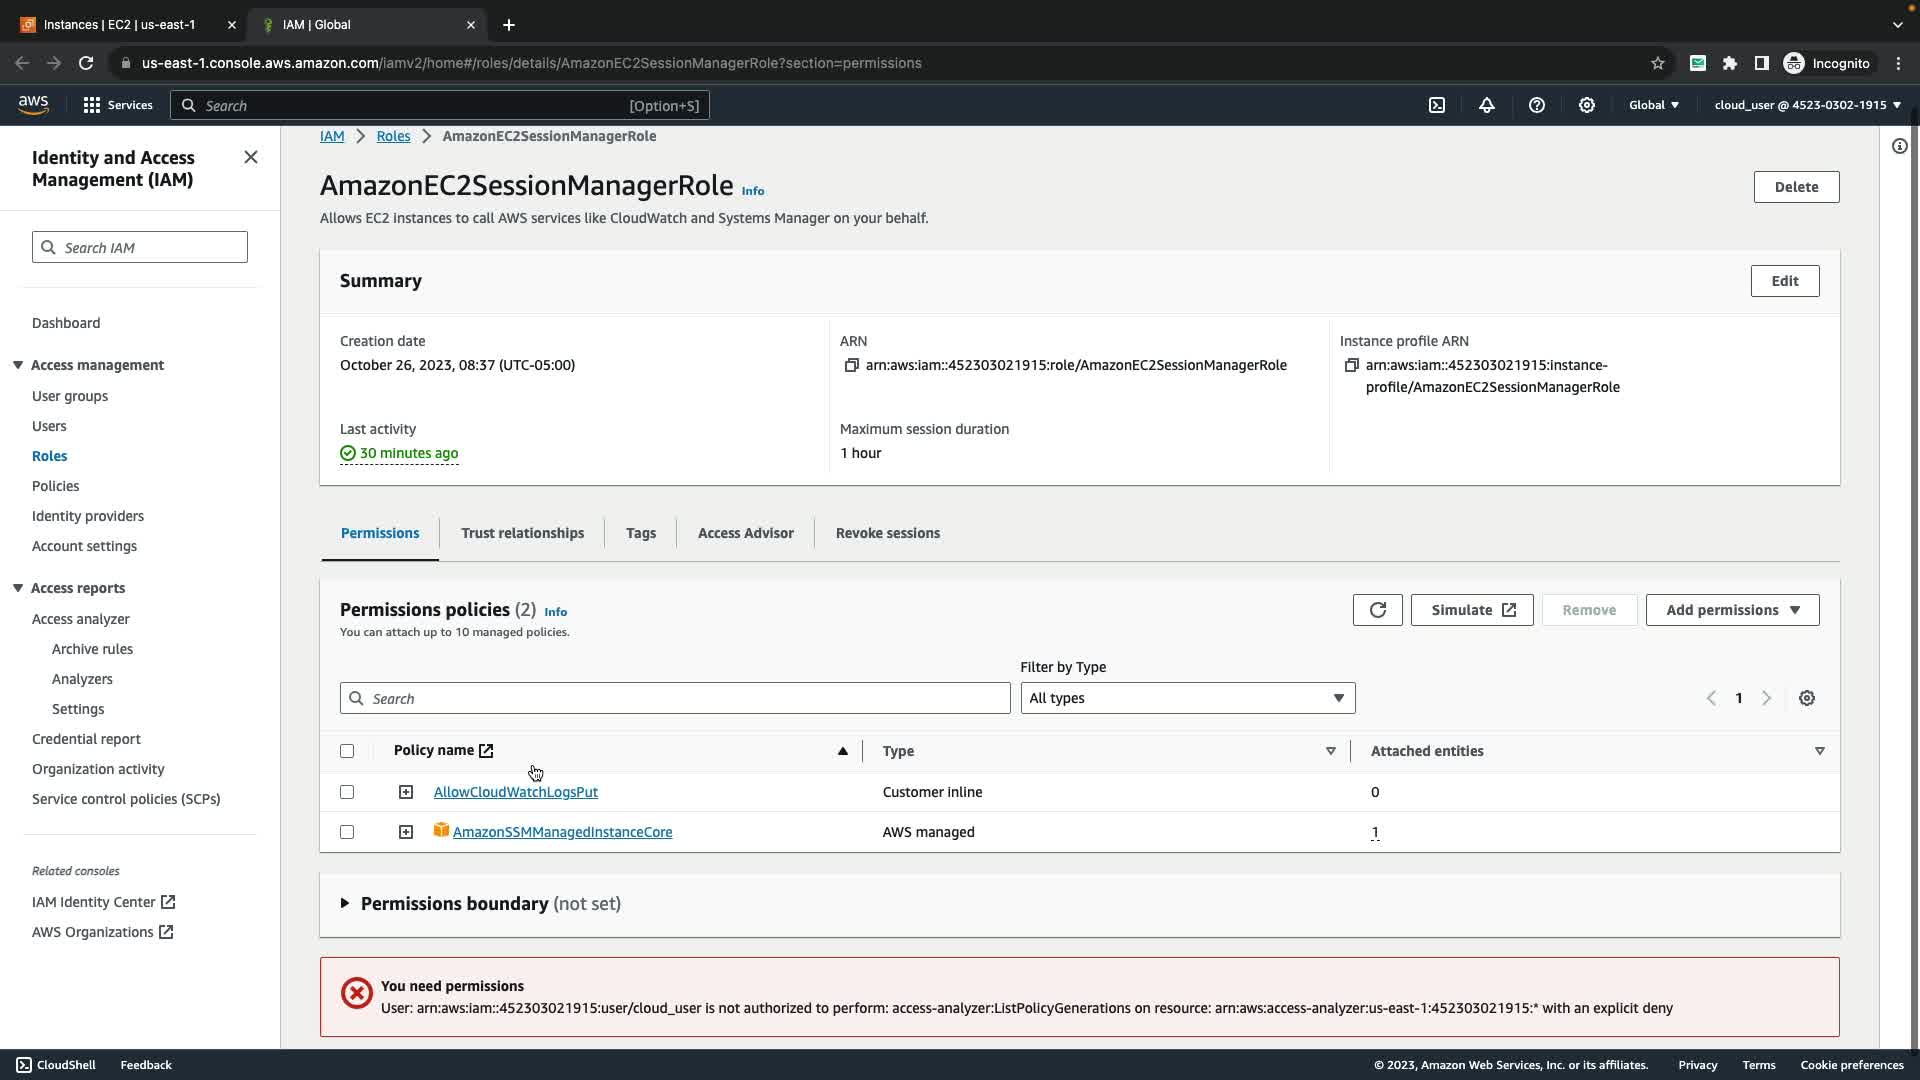The image size is (1920, 1080).
Task: Check the AmazonSSMManagedInstanceCore policy checkbox
Action: 347,832
